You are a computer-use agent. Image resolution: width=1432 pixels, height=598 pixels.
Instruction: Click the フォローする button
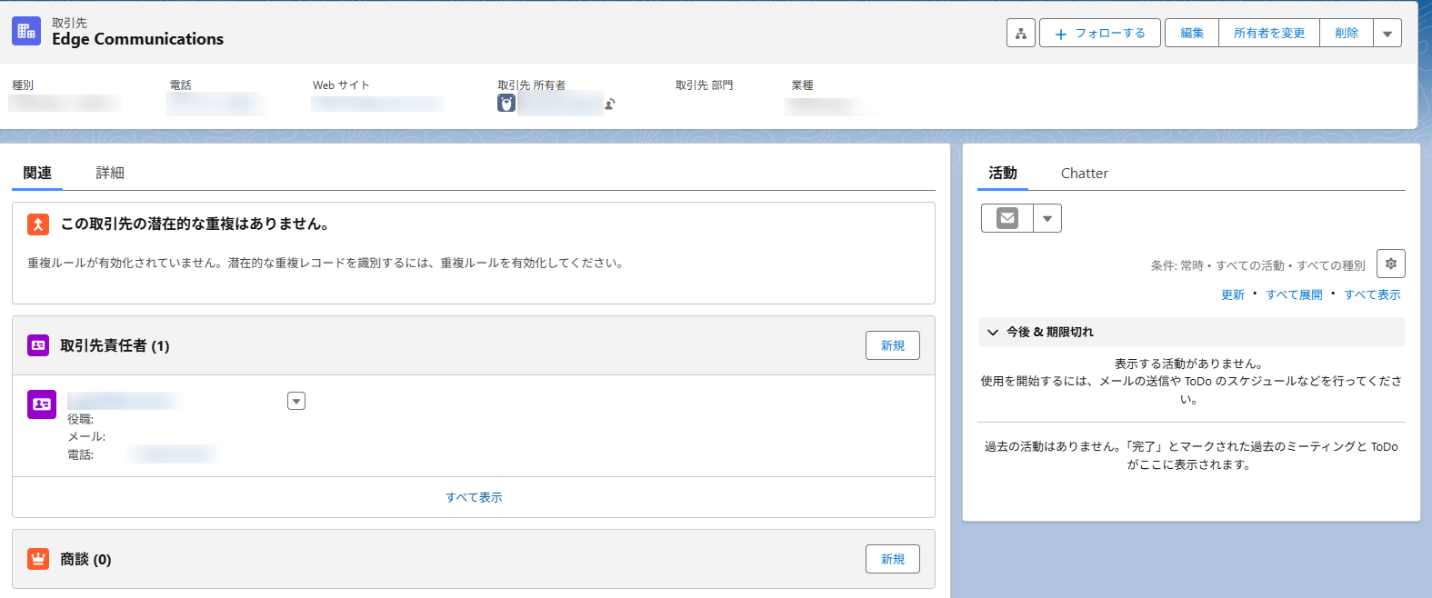pos(1099,32)
